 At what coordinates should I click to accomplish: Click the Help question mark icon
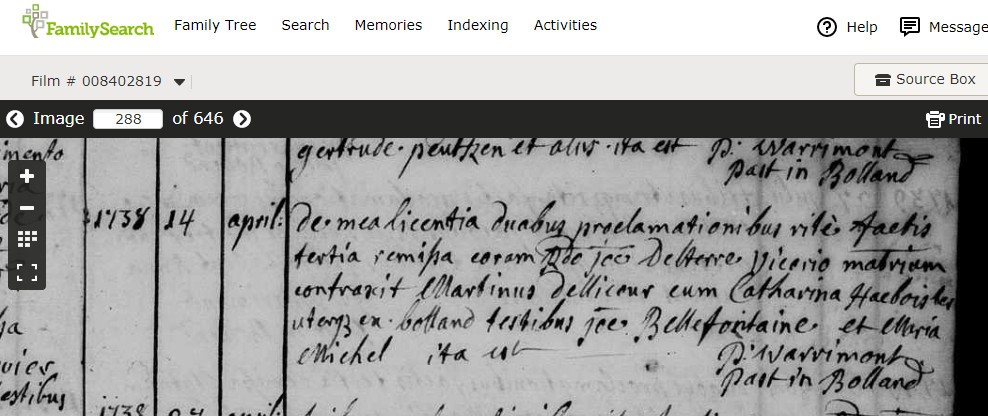point(827,27)
